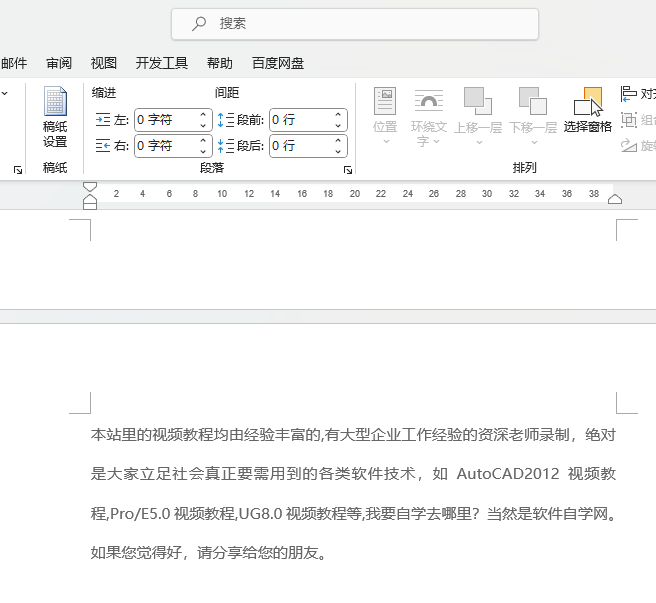Open page setup dialog launcher at left
This screenshot has height=603, width=656.
[x=18, y=169]
